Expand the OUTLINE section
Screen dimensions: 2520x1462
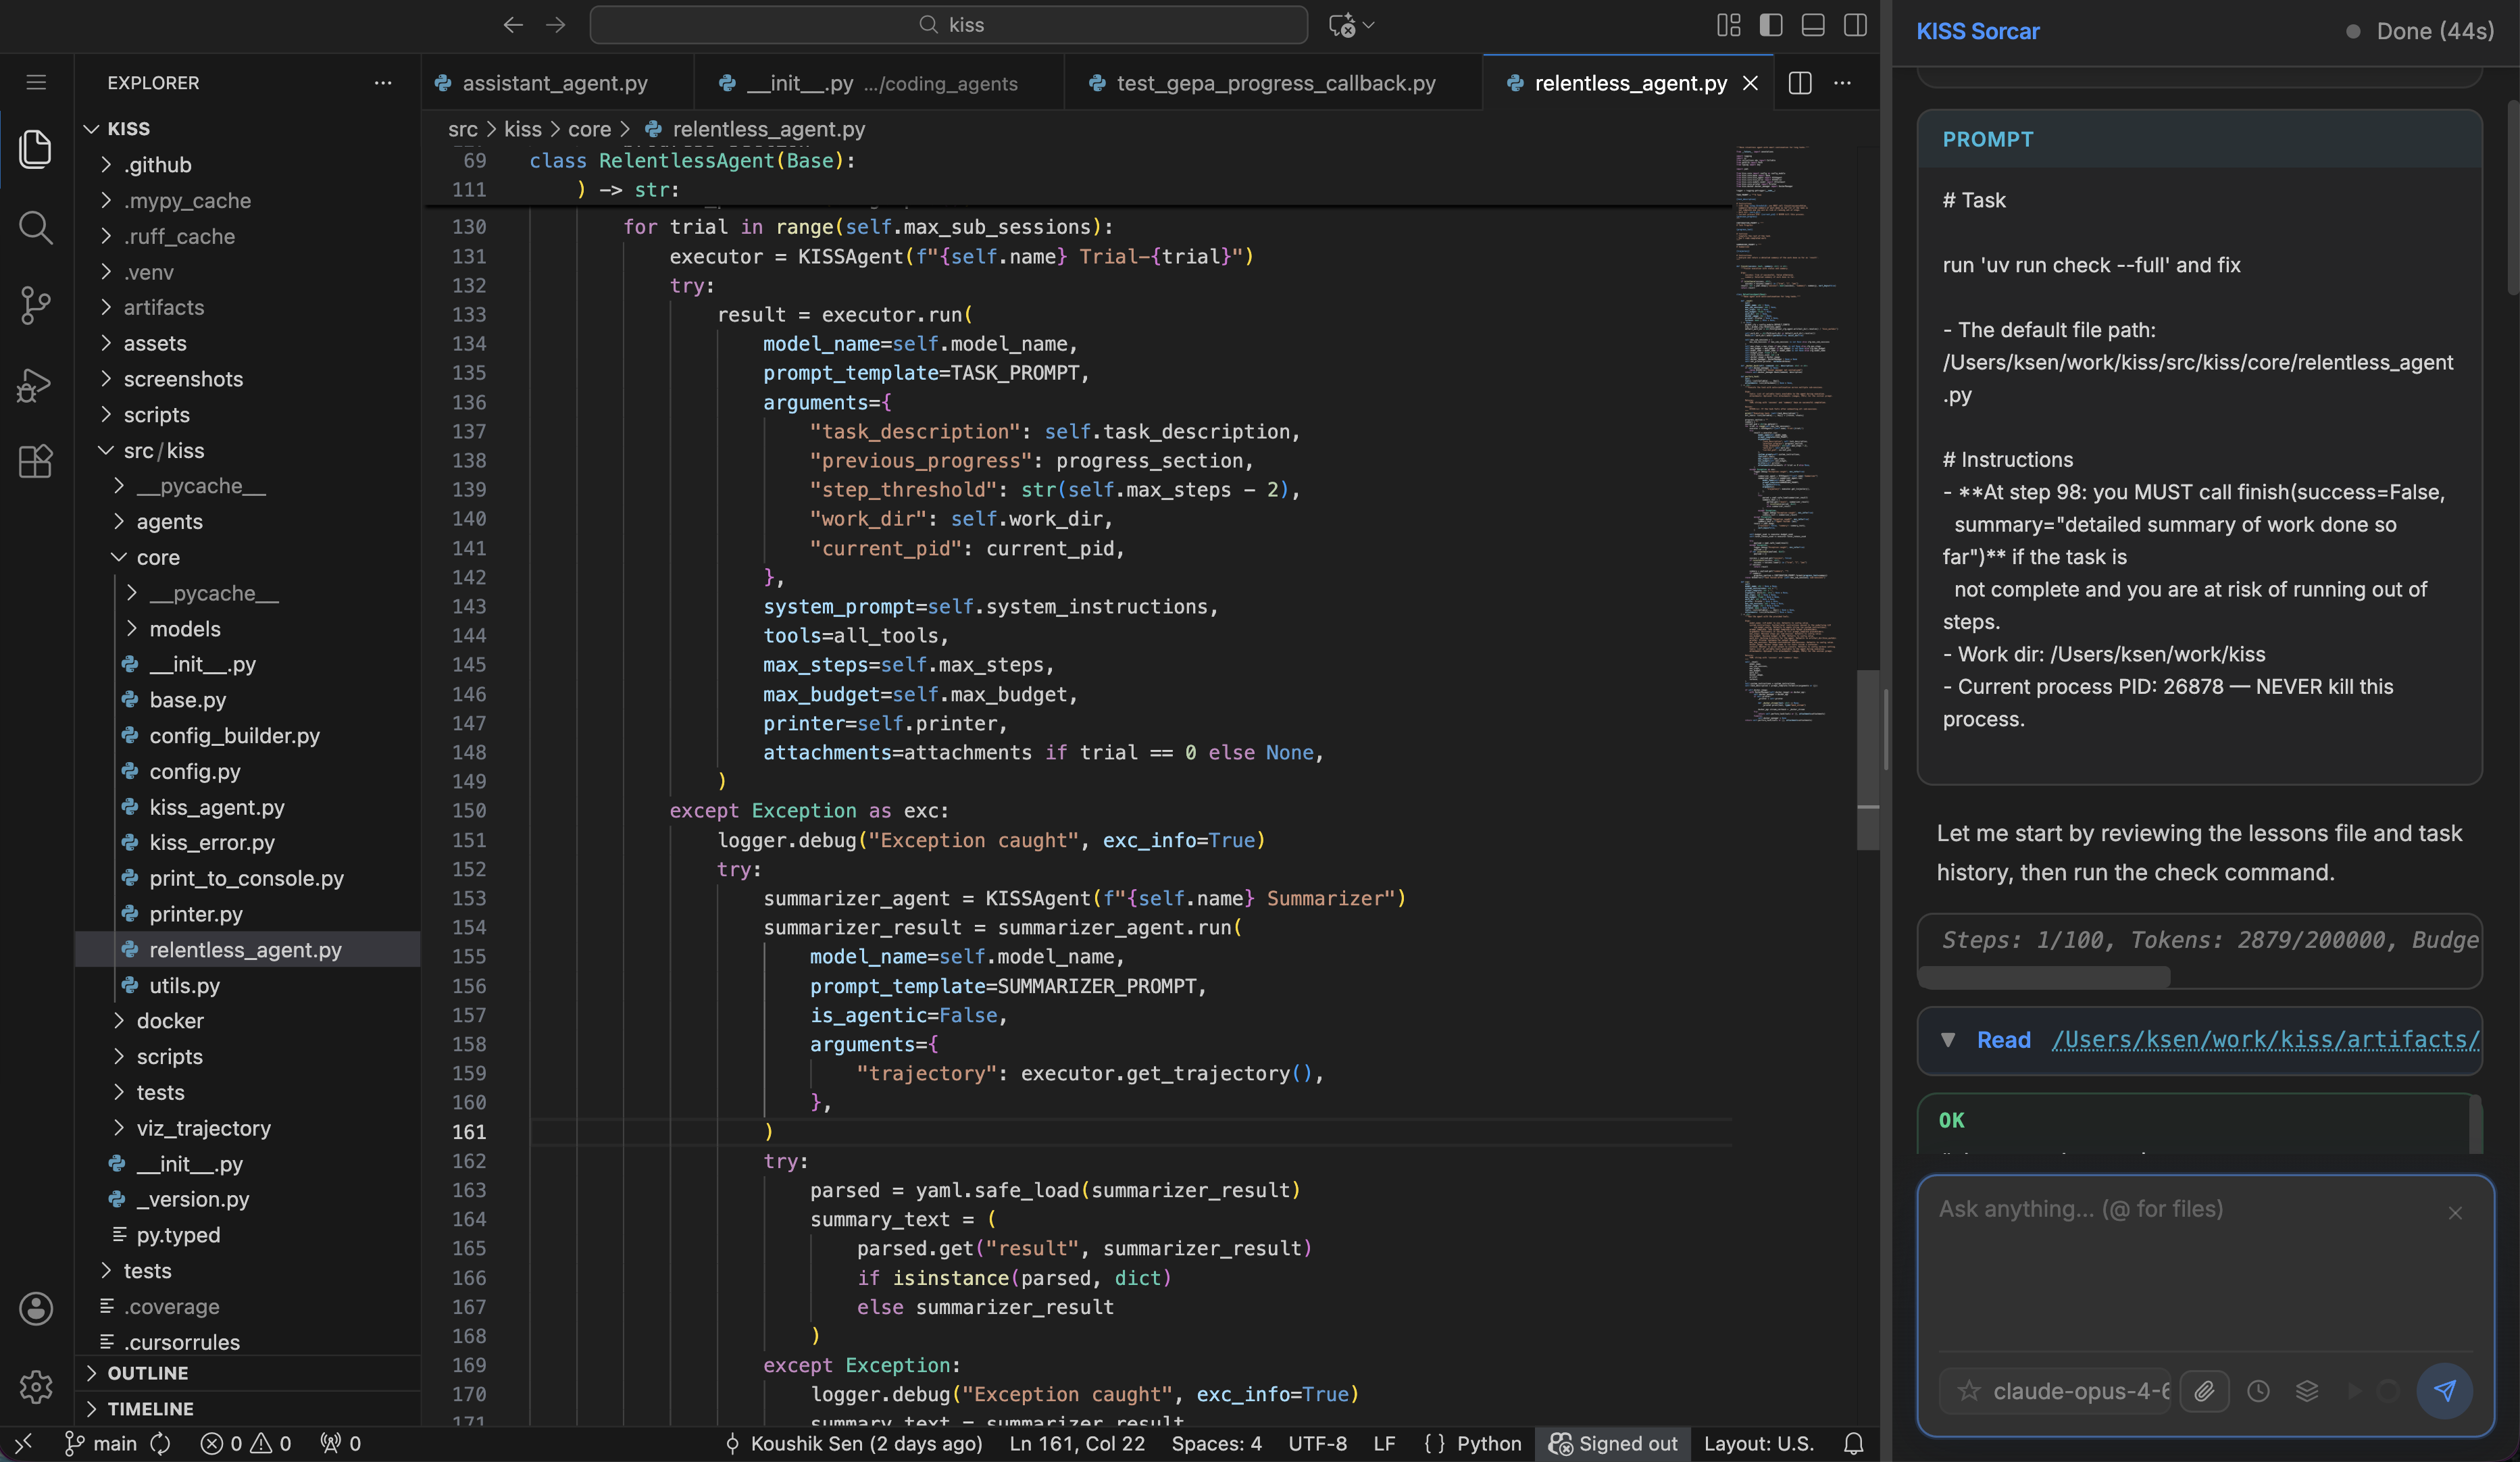[x=148, y=1373]
